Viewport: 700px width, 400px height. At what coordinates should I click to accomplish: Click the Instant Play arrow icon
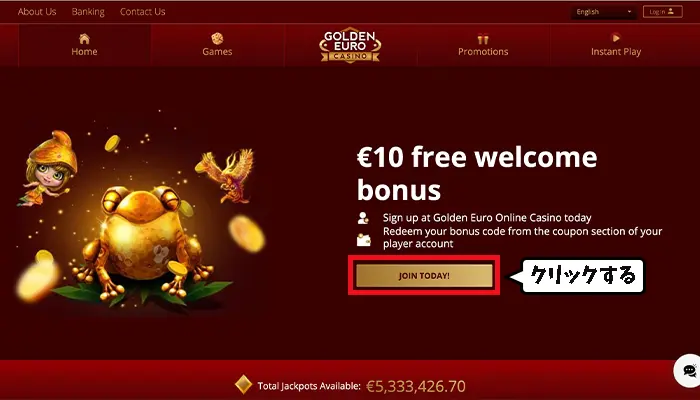coord(616,38)
